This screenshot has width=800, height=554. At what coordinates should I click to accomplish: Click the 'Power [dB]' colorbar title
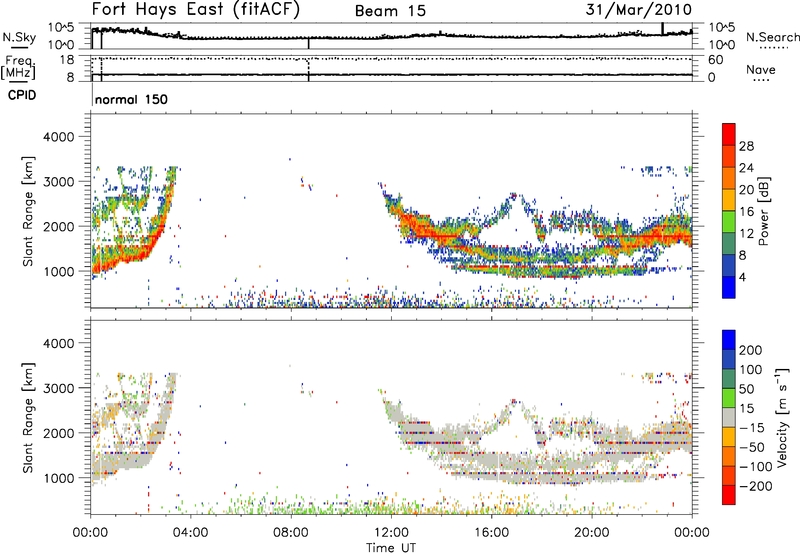tap(764, 211)
